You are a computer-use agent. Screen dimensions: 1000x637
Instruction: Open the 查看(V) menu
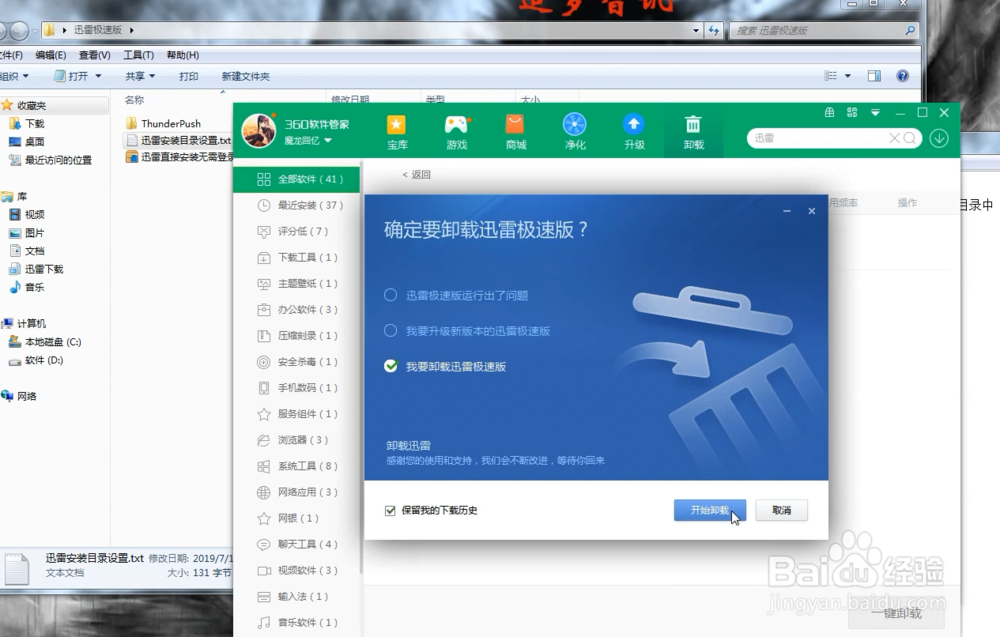(x=92, y=54)
